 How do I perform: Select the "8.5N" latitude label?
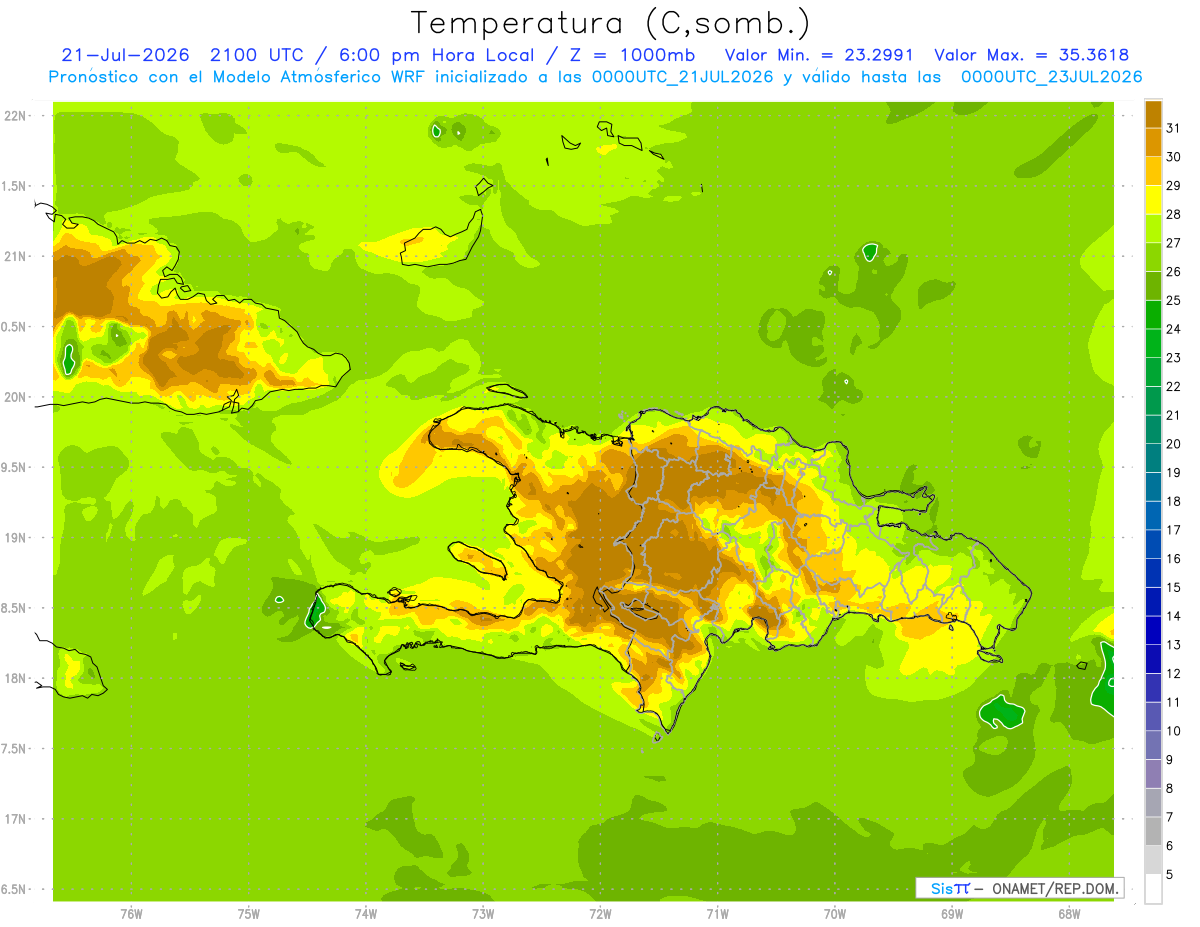coord(15,608)
